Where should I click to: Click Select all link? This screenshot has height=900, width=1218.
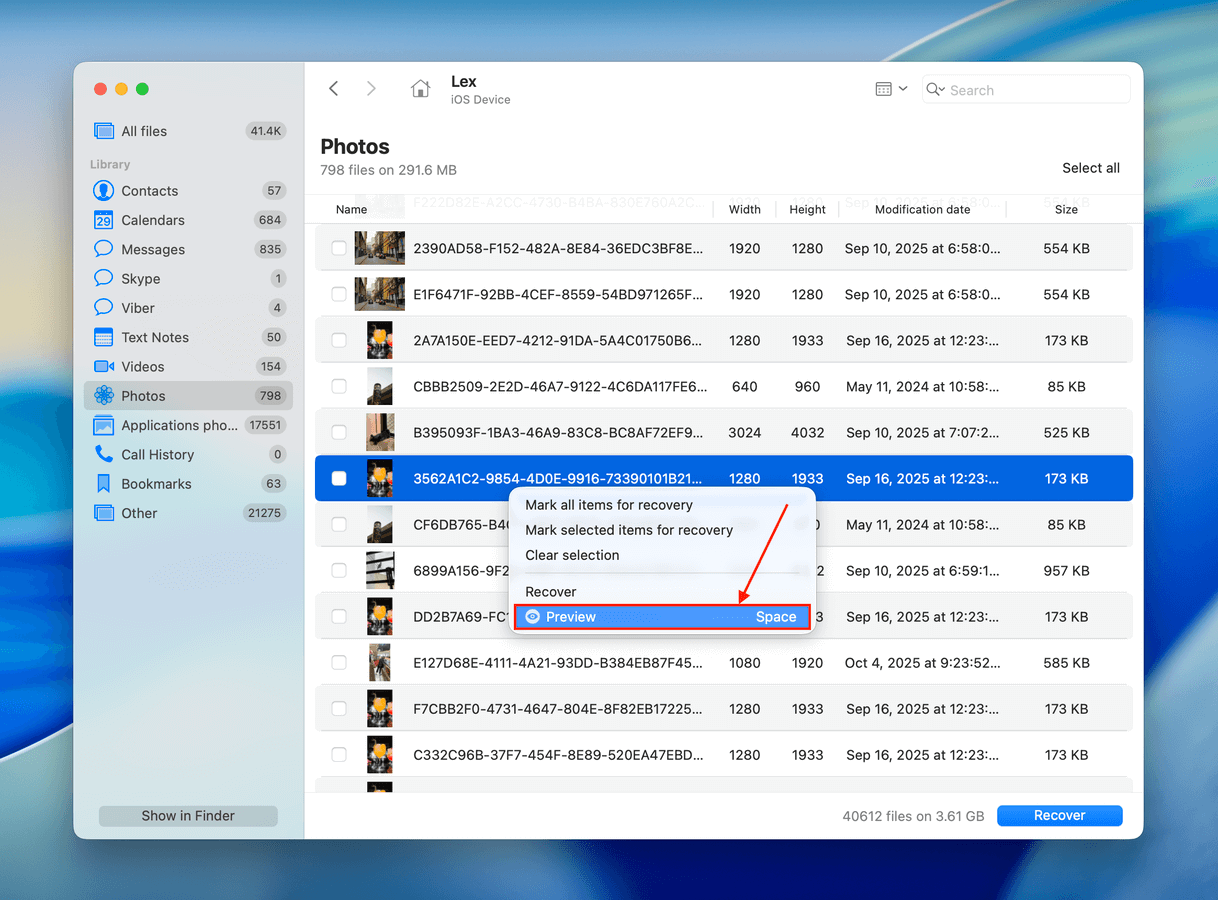pos(1090,168)
